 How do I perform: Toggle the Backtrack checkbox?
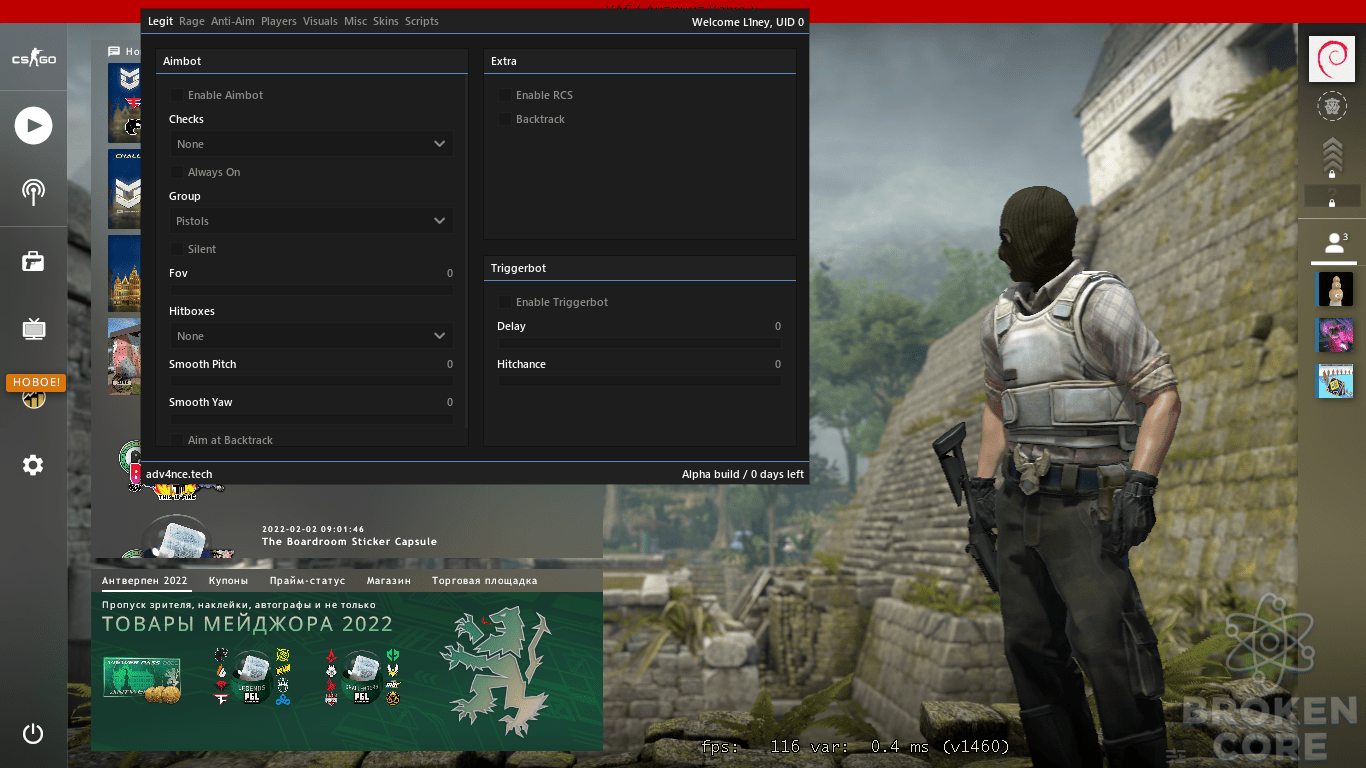pos(506,119)
